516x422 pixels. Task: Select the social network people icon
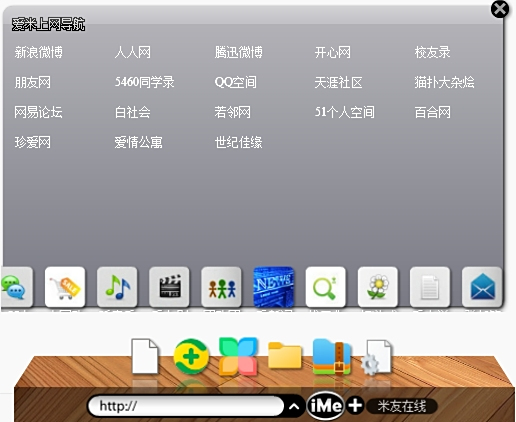[221, 287]
